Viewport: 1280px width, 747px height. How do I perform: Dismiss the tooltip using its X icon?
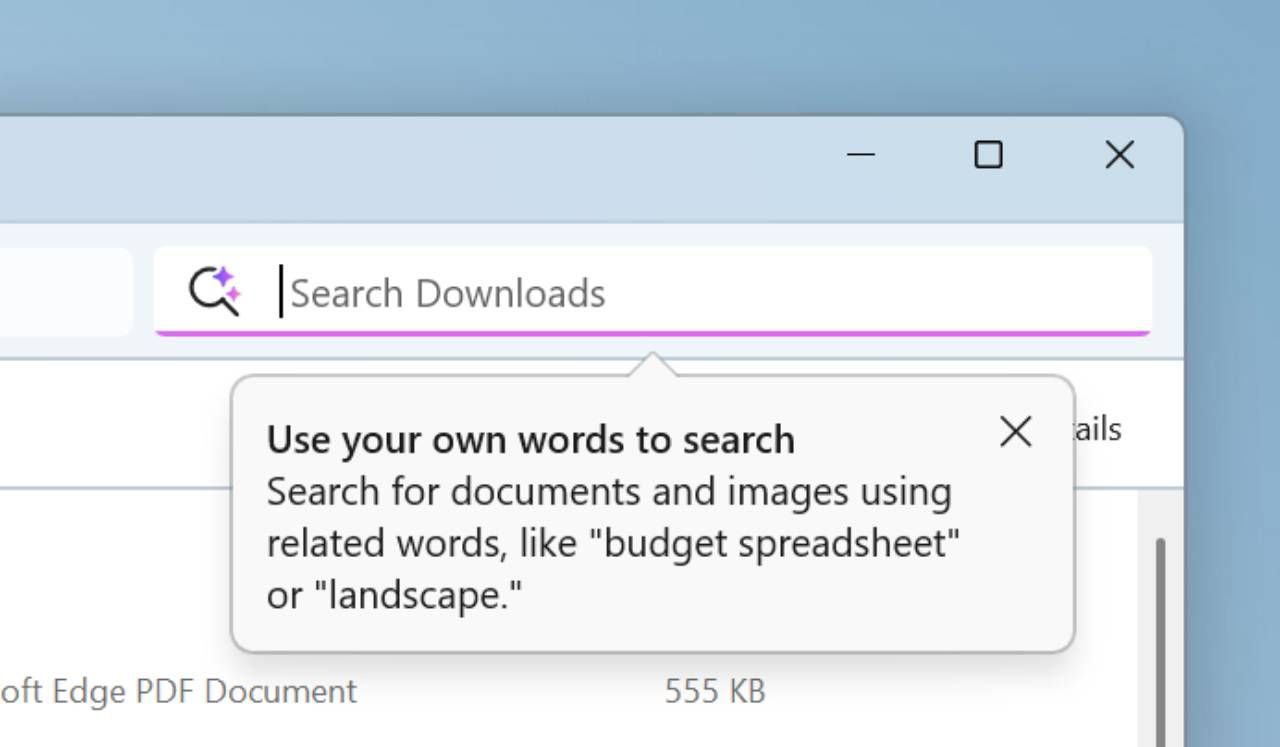coord(1015,431)
